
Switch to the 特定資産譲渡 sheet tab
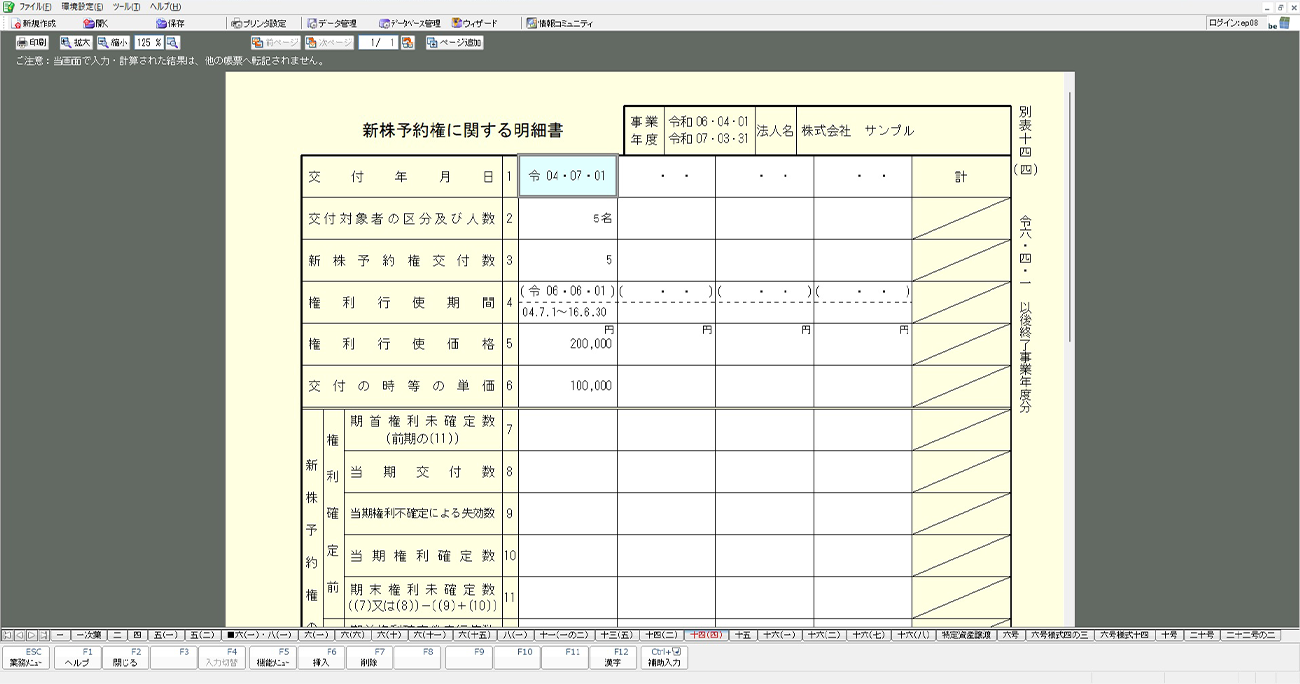966,635
